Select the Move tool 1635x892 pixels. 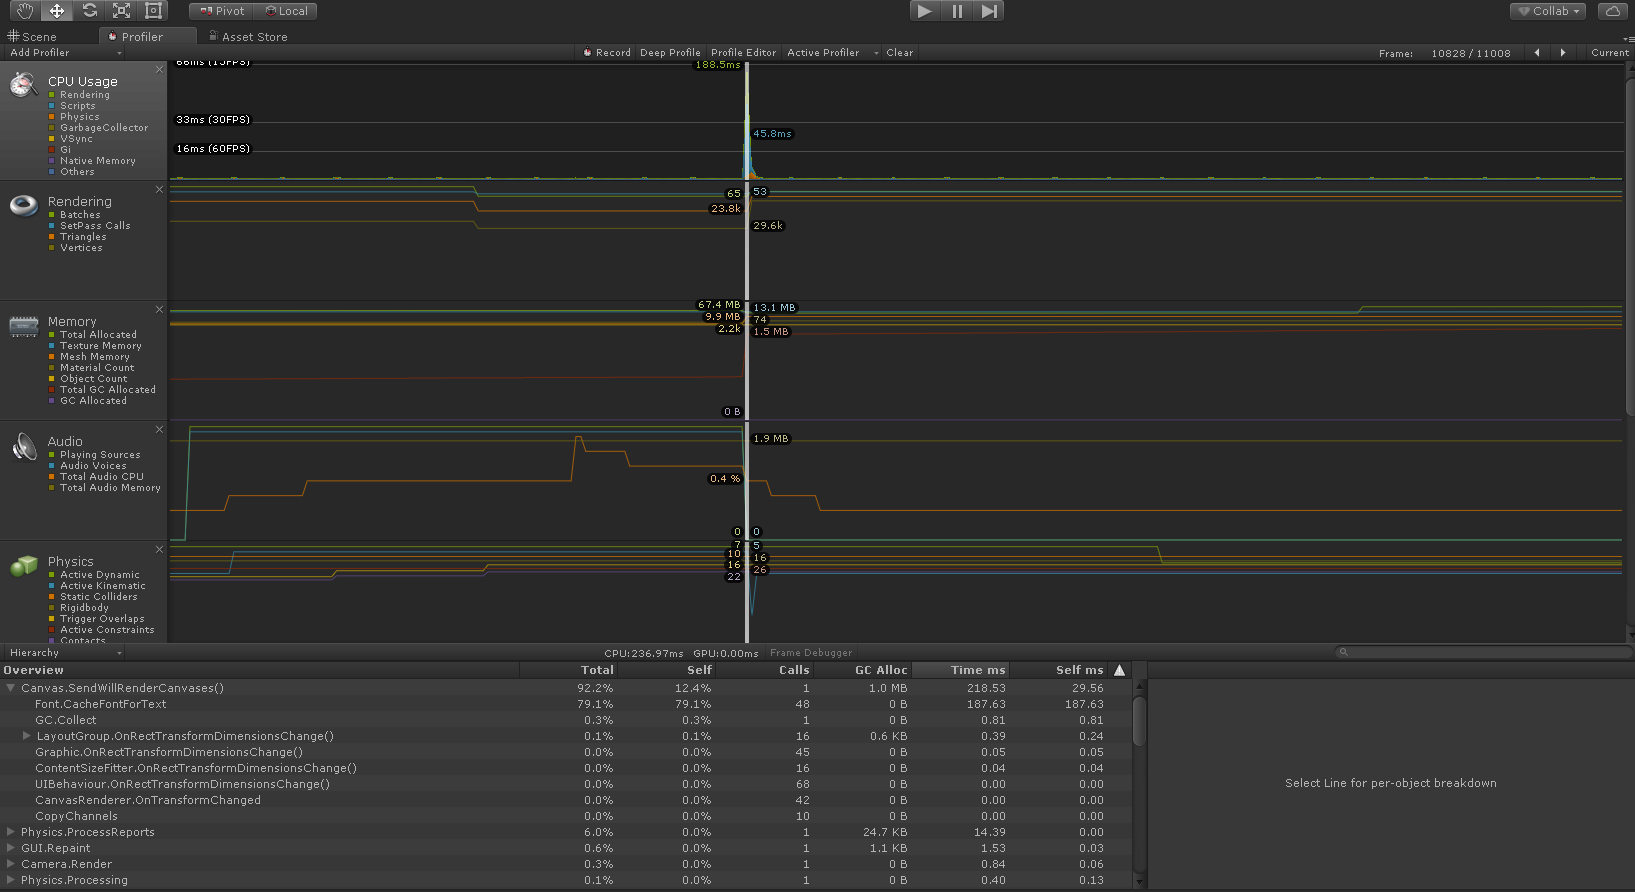tap(57, 11)
